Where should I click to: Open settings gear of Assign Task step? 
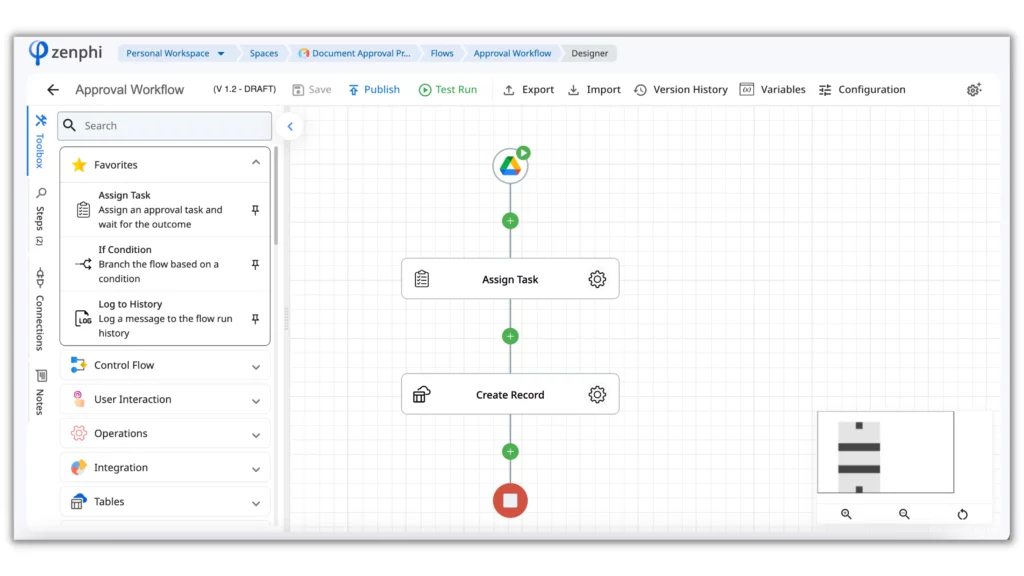point(597,279)
